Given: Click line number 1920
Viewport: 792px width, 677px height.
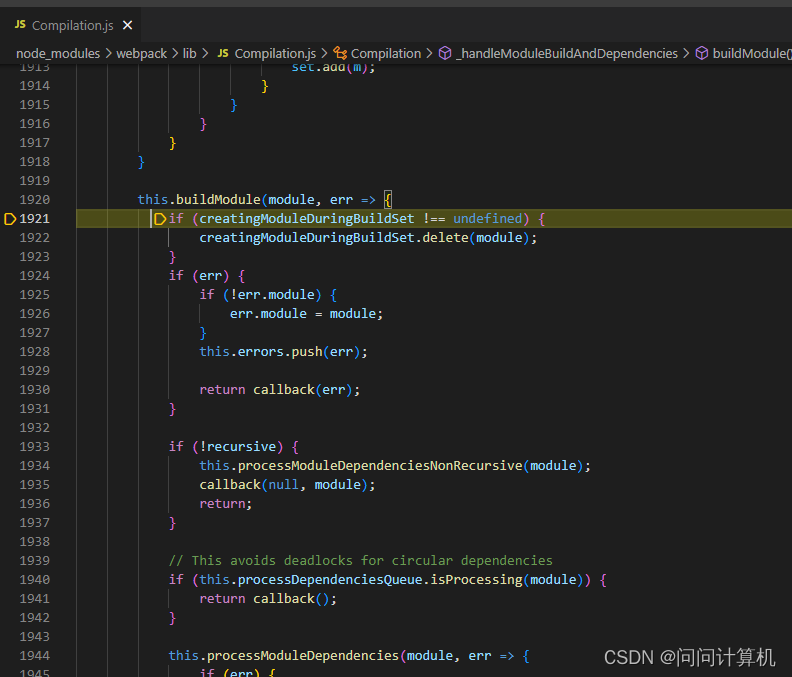Looking at the screenshot, I should (34, 200).
